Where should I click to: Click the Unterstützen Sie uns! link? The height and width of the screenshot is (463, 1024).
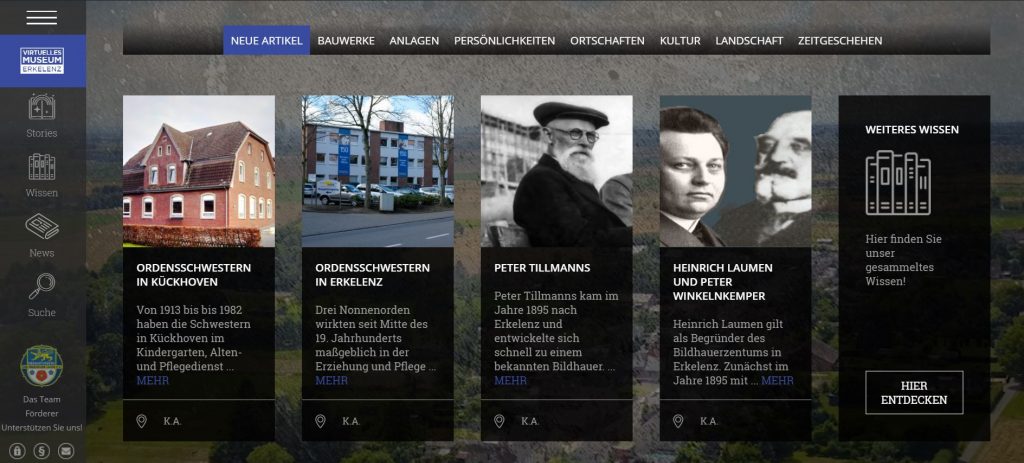coord(42,428)
